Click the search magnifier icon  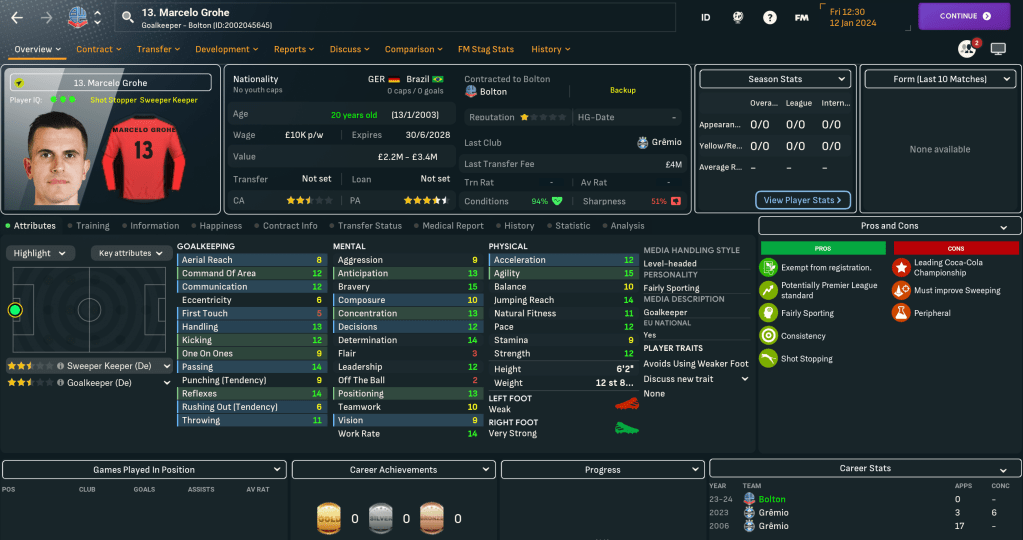click(x=127, y=17)
